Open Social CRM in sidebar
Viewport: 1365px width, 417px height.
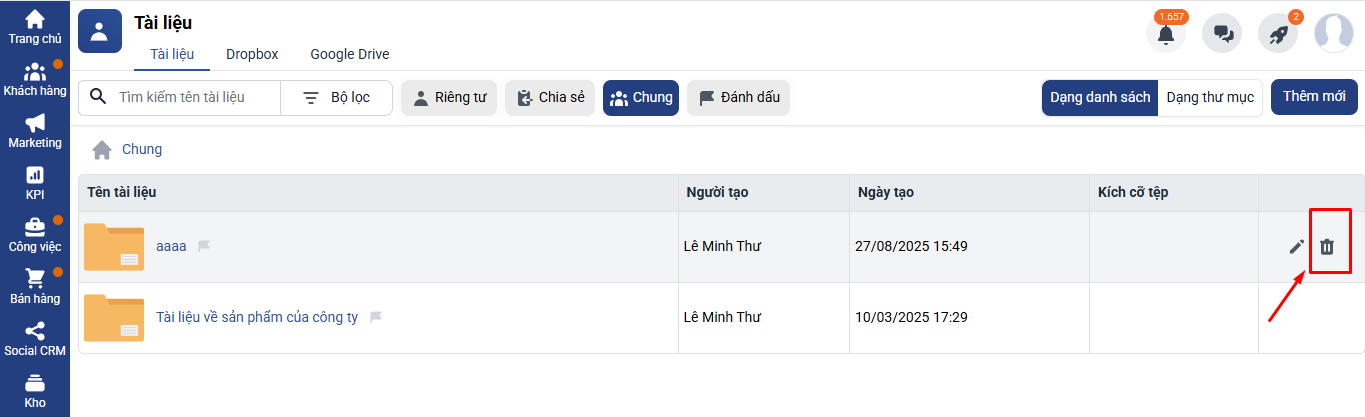pos(35,339)
